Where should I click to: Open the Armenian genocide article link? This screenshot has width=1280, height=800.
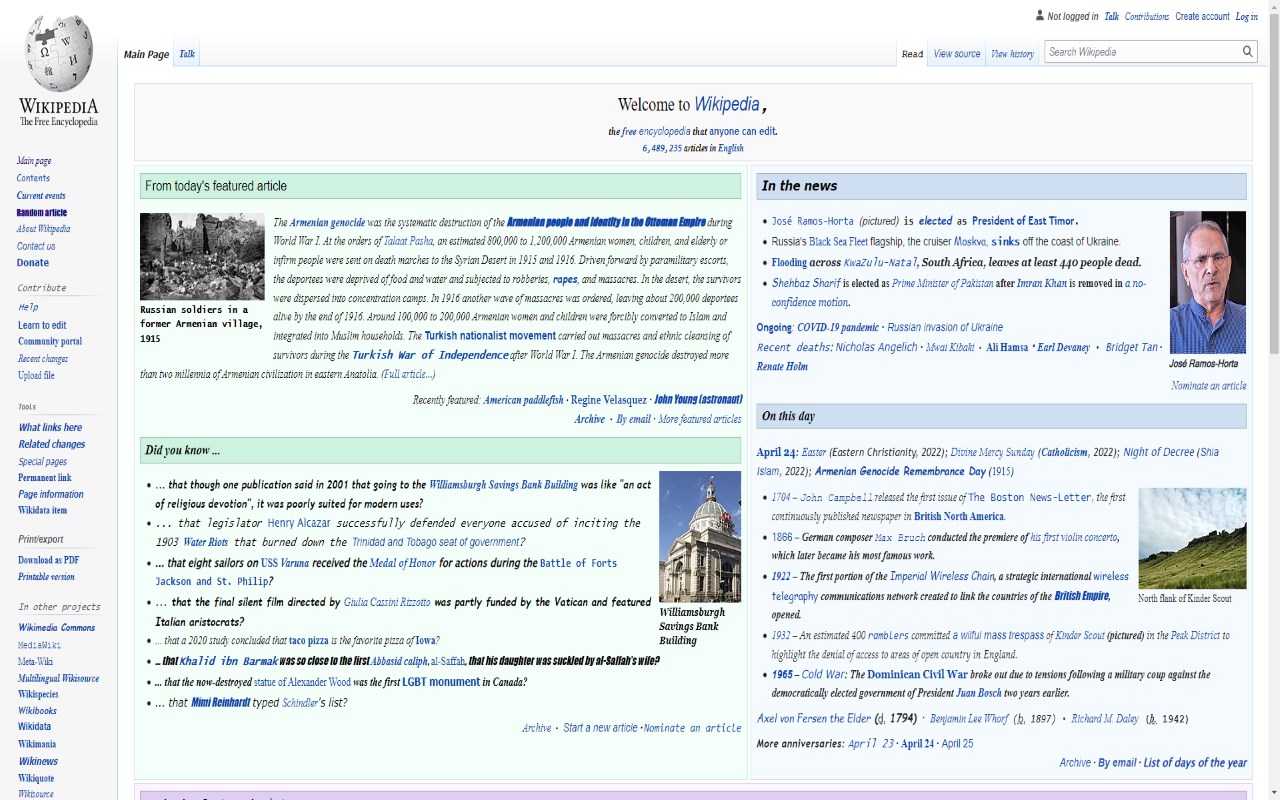[x=327, y=222]
